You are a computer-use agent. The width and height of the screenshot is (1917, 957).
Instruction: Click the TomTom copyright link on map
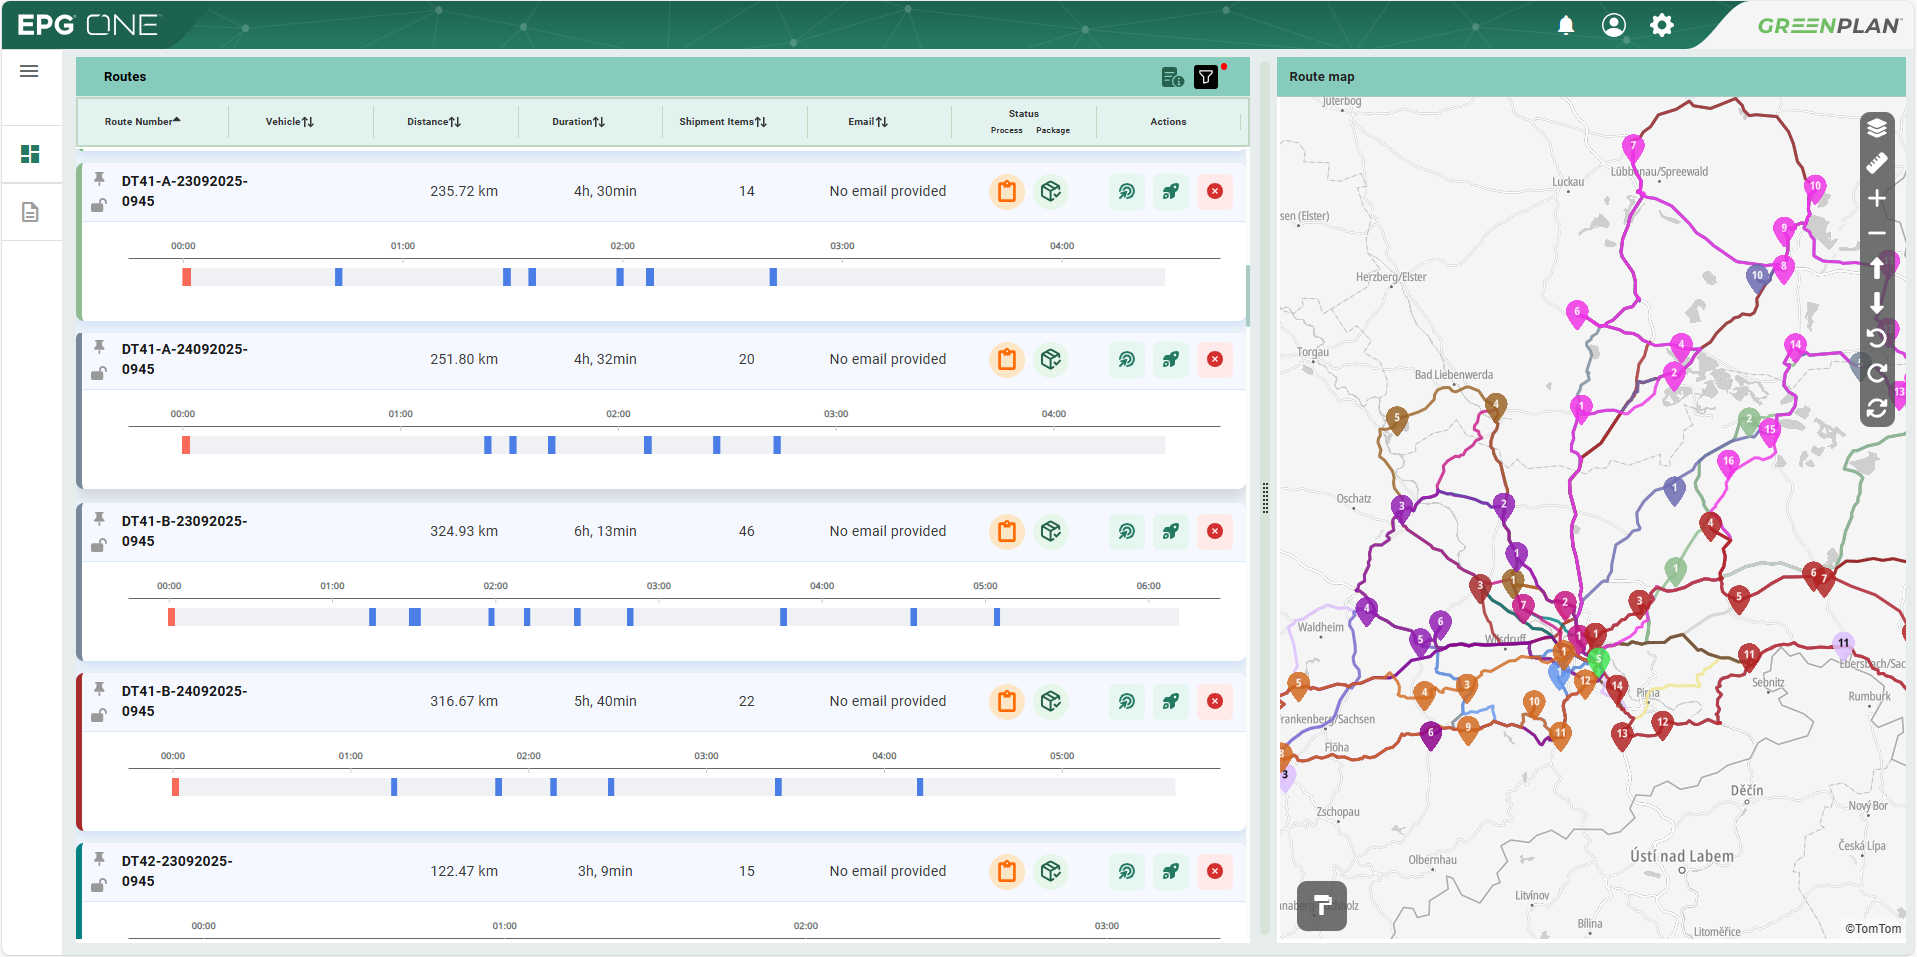(x=1875, y=928)
